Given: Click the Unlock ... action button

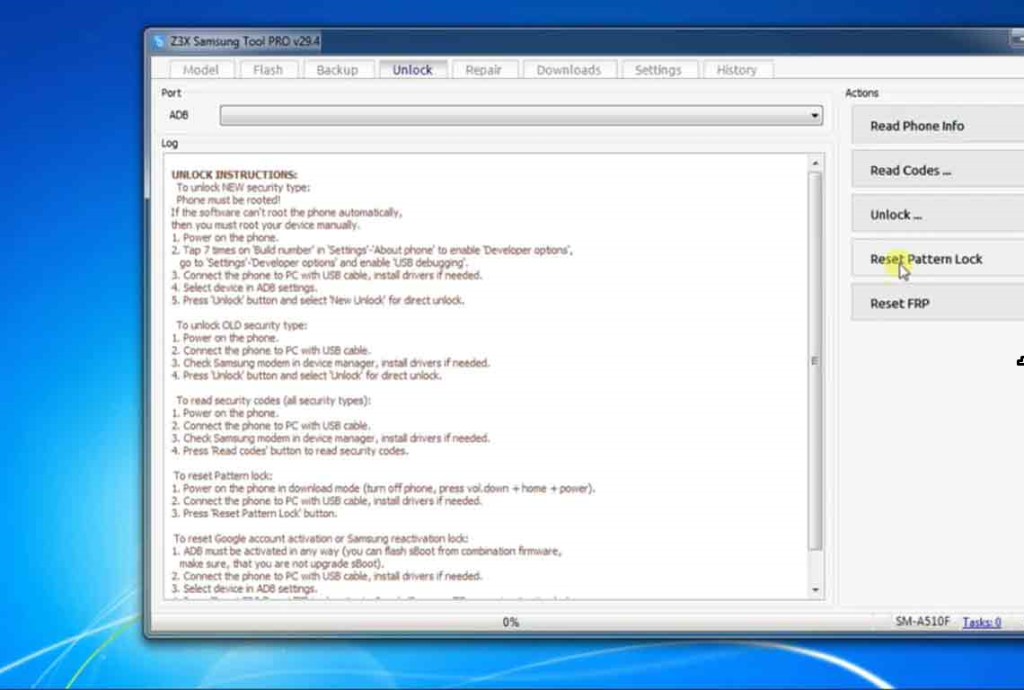Looking at the screenshot, I should tap(938, 215).
